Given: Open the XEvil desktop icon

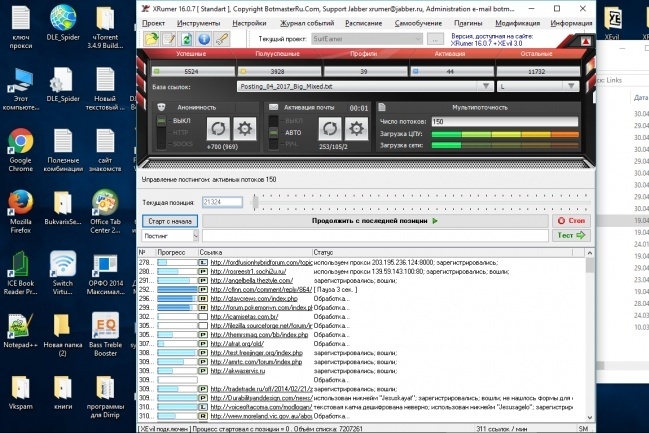Looking at the screenshot, I should (612, 21).
